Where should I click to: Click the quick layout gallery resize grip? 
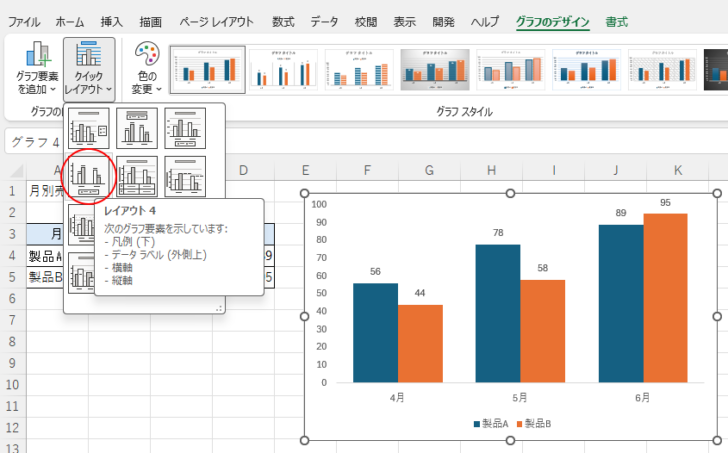(x=219, y=309)
